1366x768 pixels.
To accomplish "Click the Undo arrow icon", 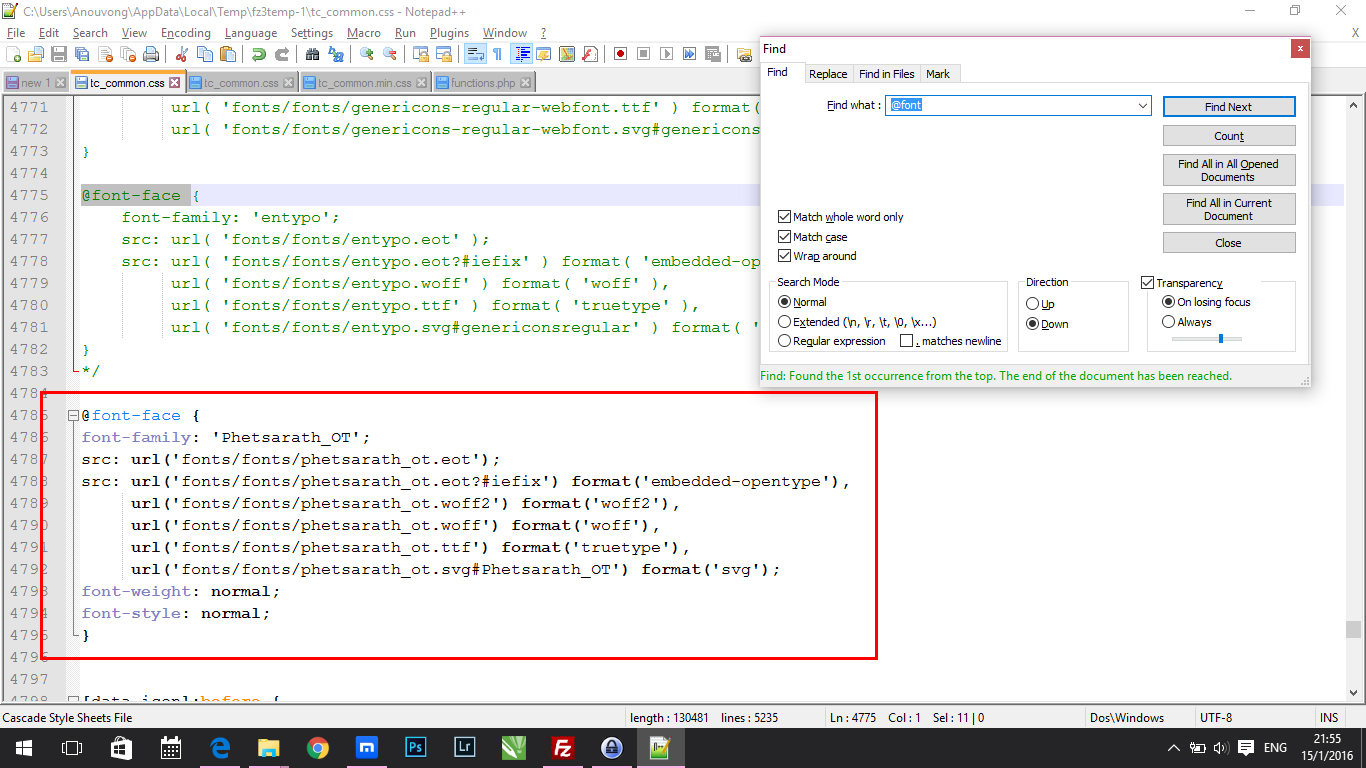I will coord(259,54).
